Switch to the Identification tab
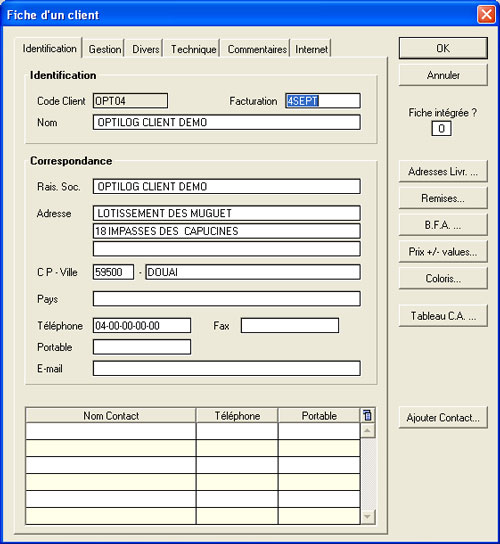 coord(49,49)
